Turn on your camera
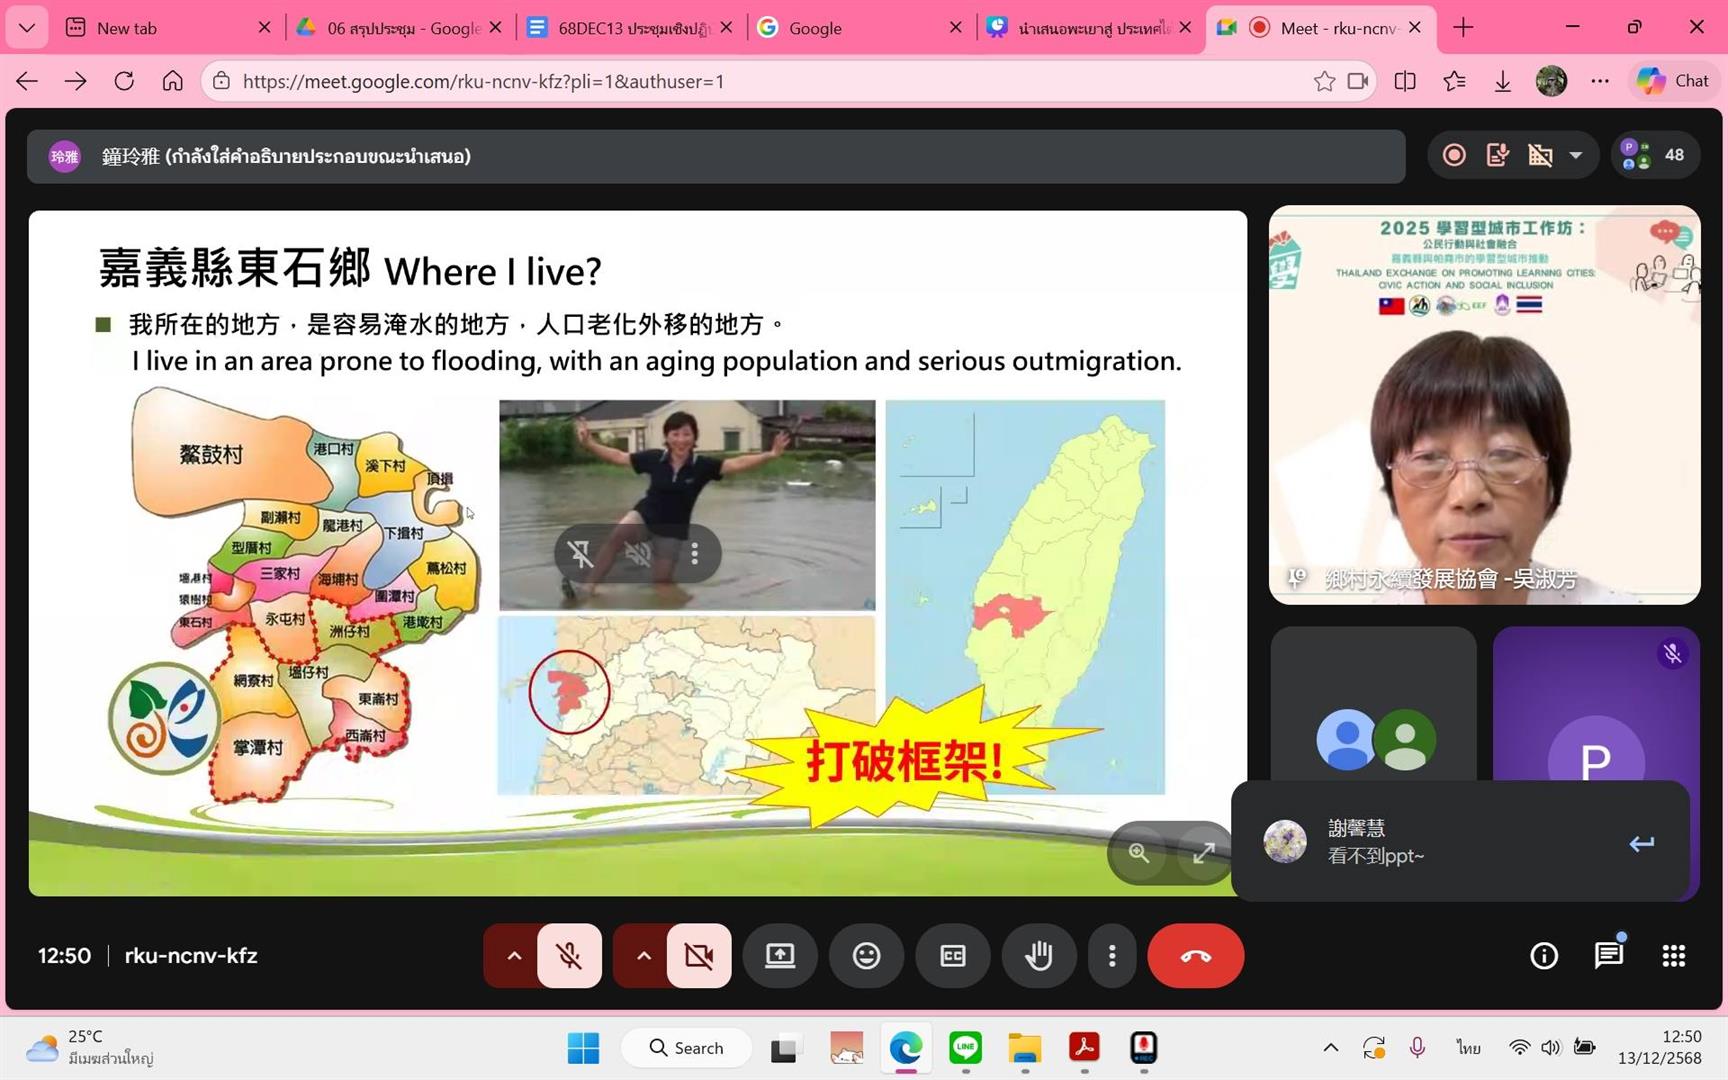The width and height of the screenshot is (1728, 1080). click(x=699, y=956)
